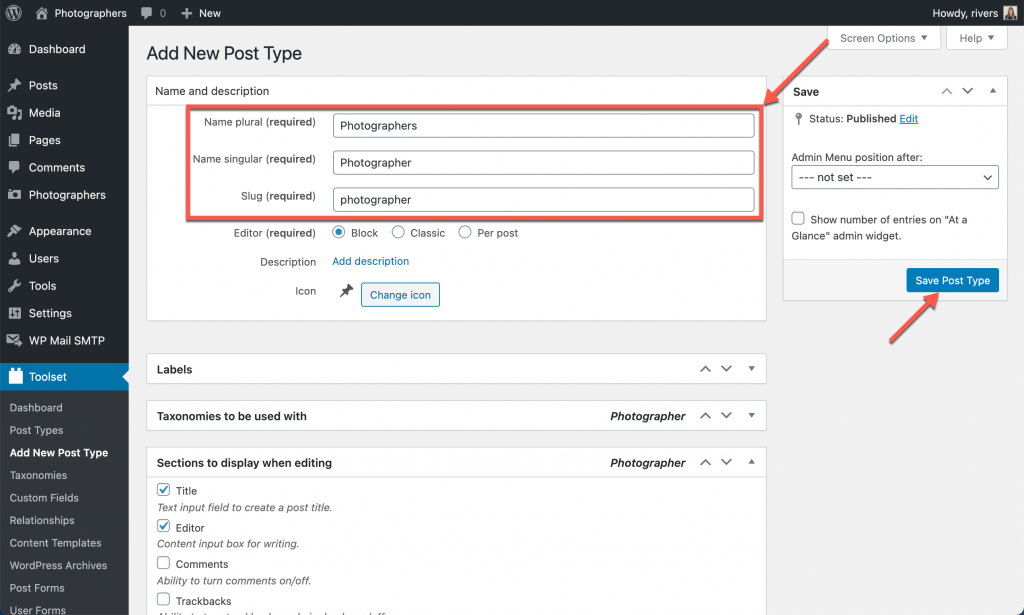Move the Labels panel up
The image size is (1024, 615).
pos(705,369)
